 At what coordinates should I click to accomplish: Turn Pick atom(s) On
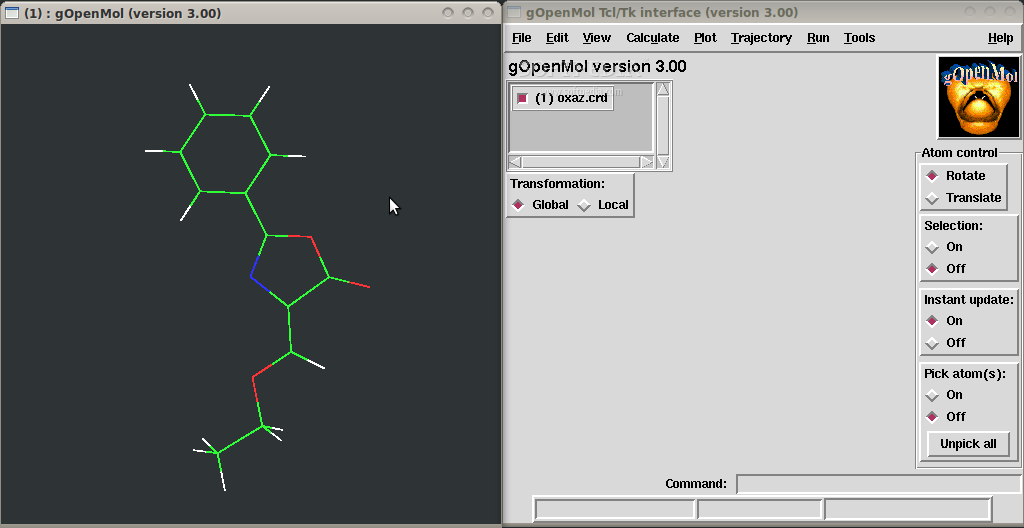tap(932, 395)
